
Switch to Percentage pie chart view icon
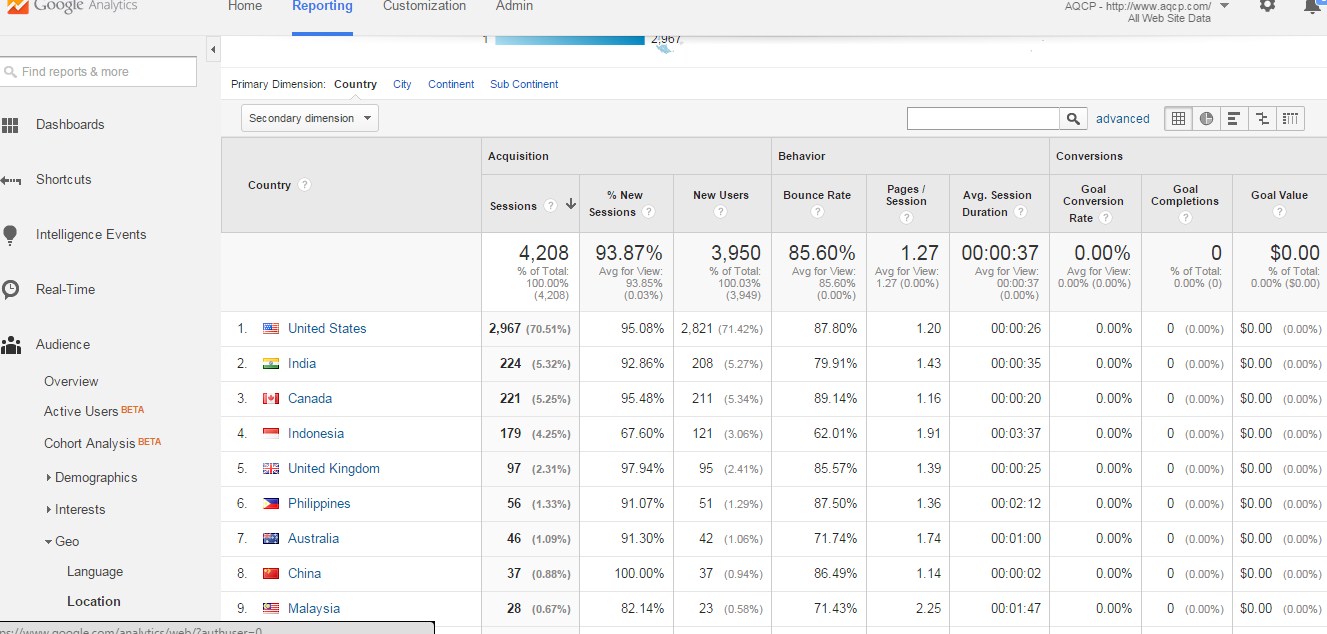click(1206, 118)
